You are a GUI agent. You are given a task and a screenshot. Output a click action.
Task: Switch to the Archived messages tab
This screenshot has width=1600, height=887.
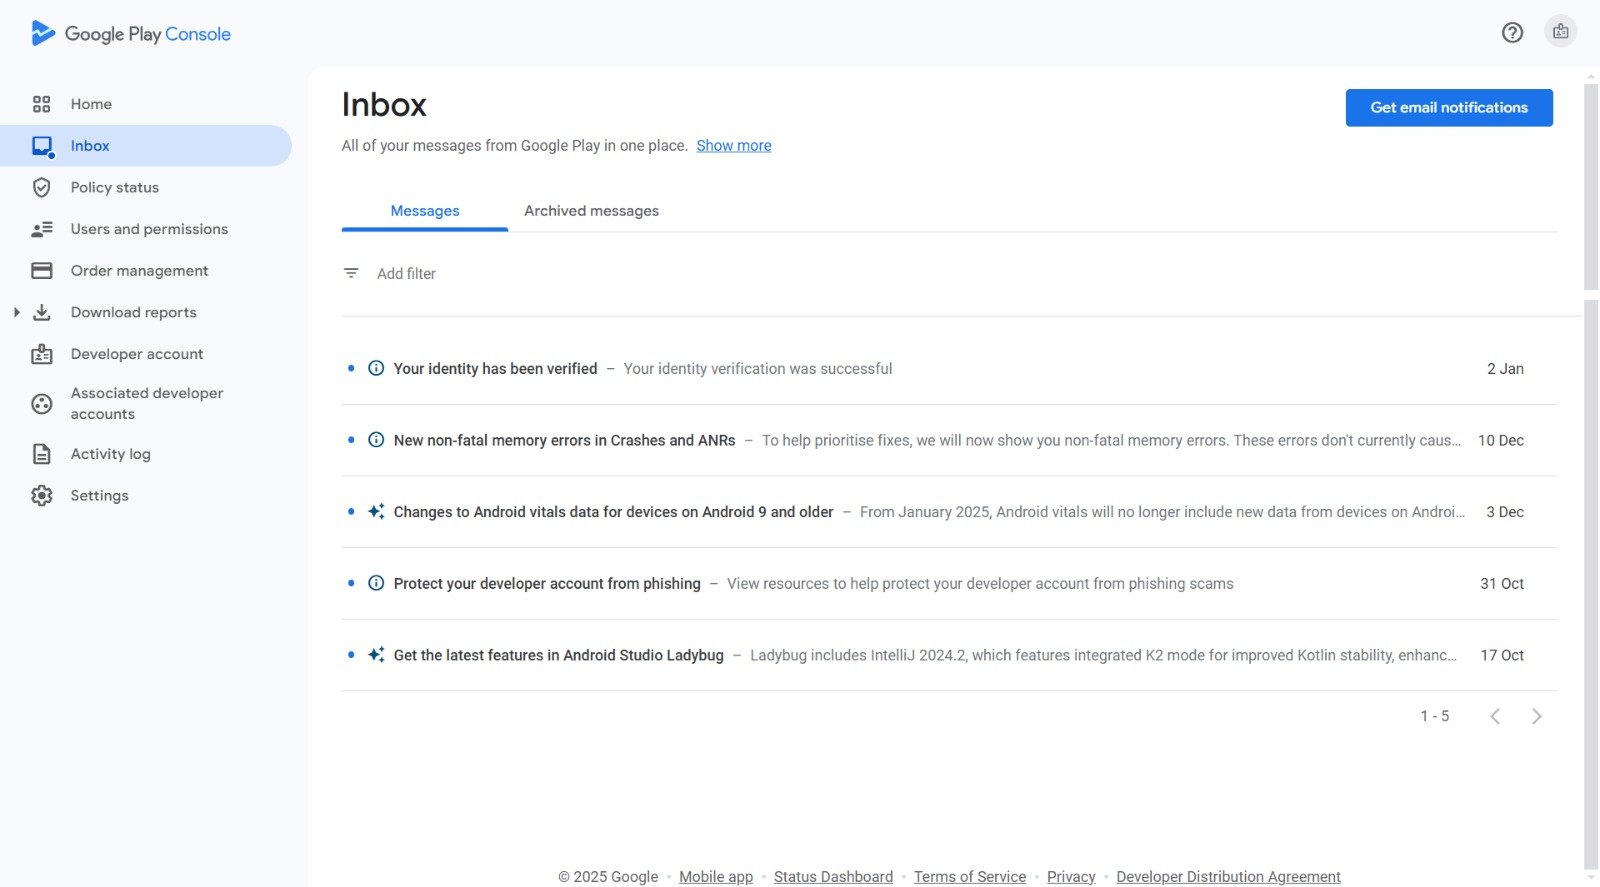[x=591, y=211]
